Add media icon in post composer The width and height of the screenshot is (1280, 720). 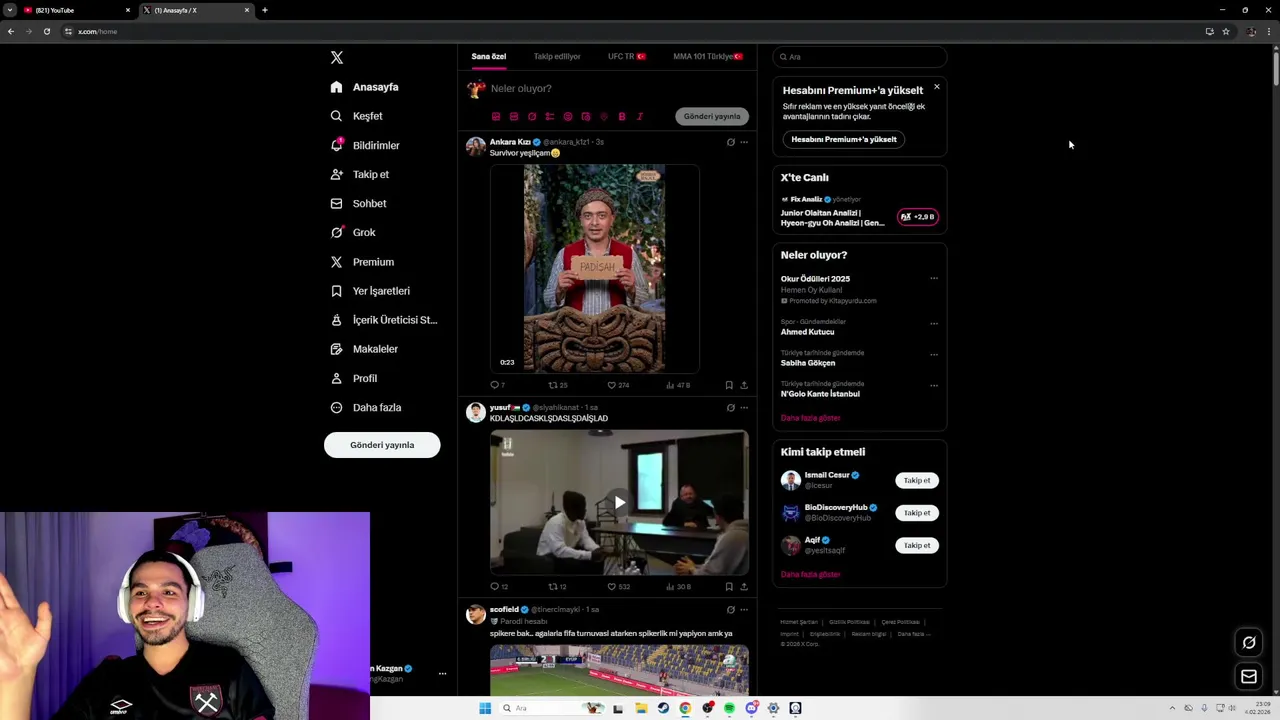[496, 117]
